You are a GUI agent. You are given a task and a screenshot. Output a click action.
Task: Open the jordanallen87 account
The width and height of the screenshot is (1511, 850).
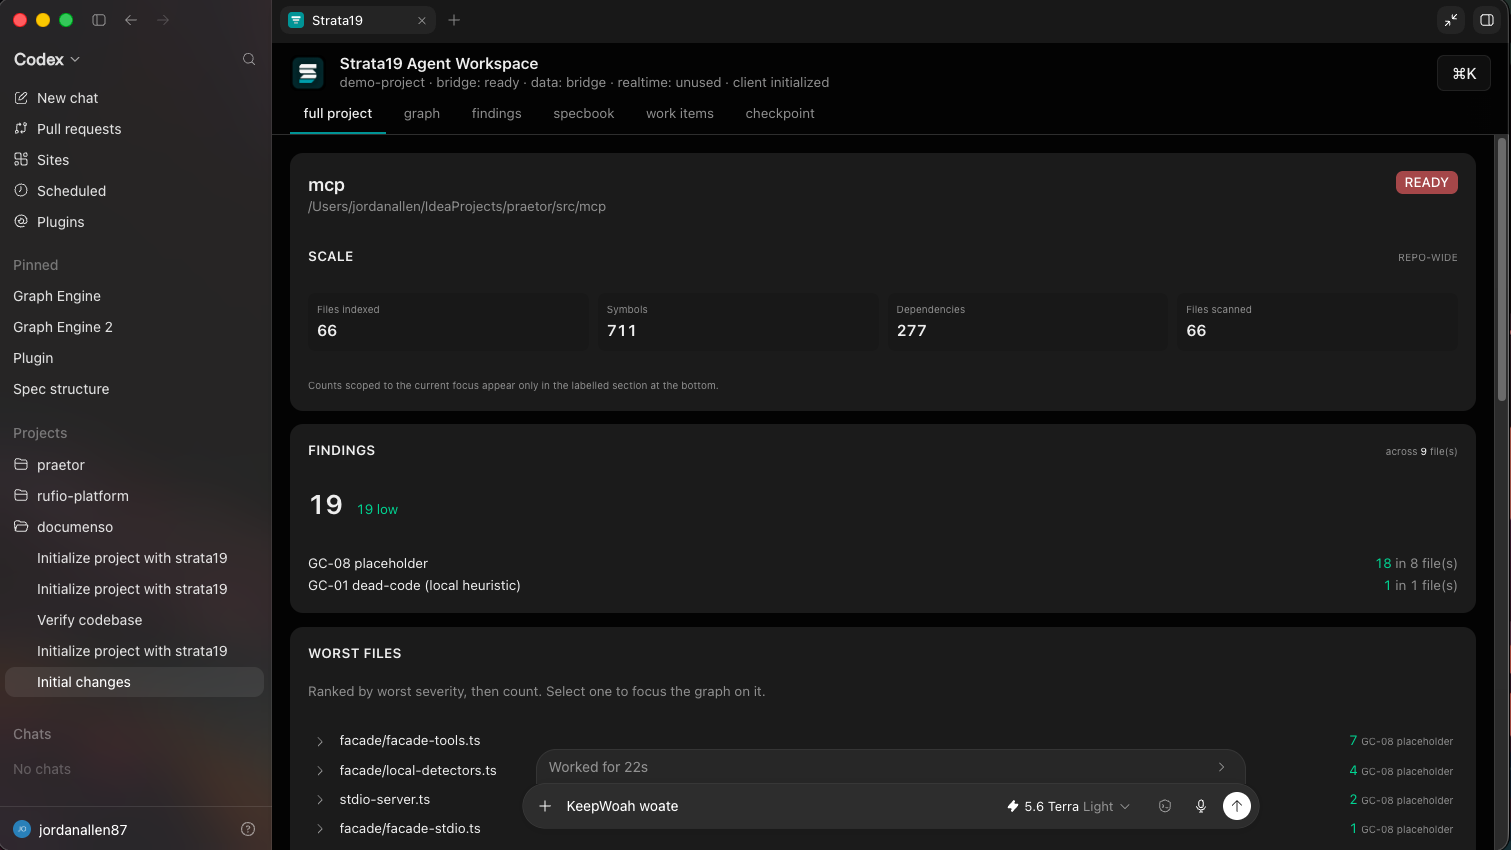(70, 829)
